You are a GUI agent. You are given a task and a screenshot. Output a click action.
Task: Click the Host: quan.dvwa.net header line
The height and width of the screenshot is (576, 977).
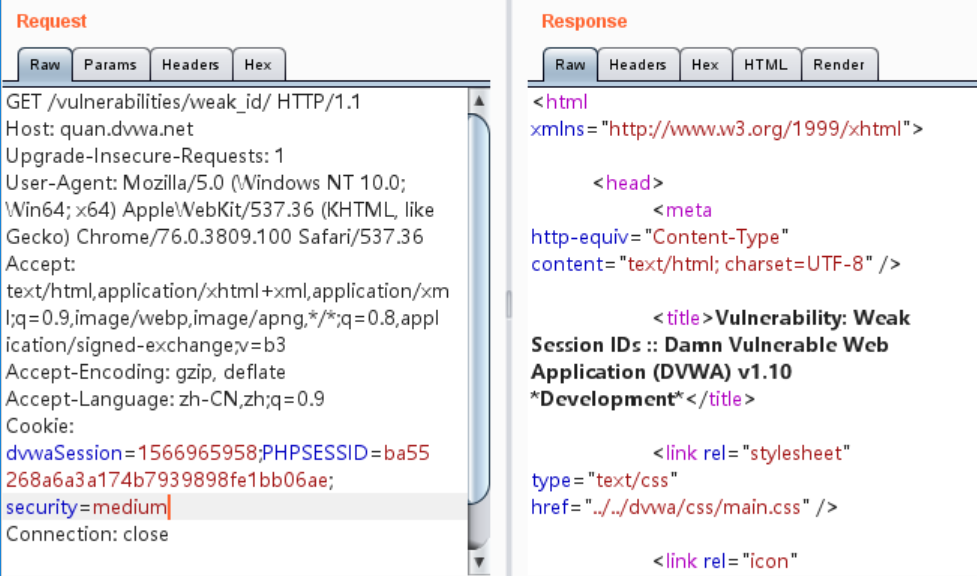coord(100,129)
